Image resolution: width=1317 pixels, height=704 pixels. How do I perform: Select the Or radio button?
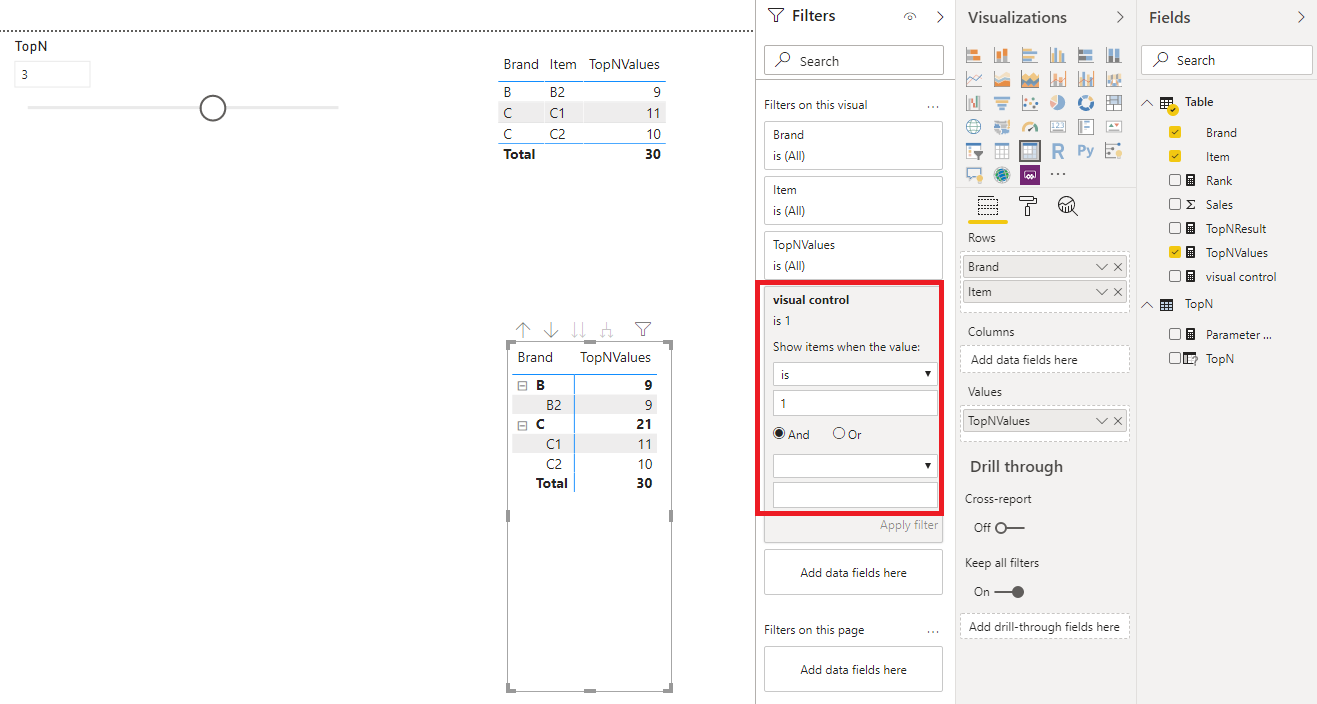(839, 434)
